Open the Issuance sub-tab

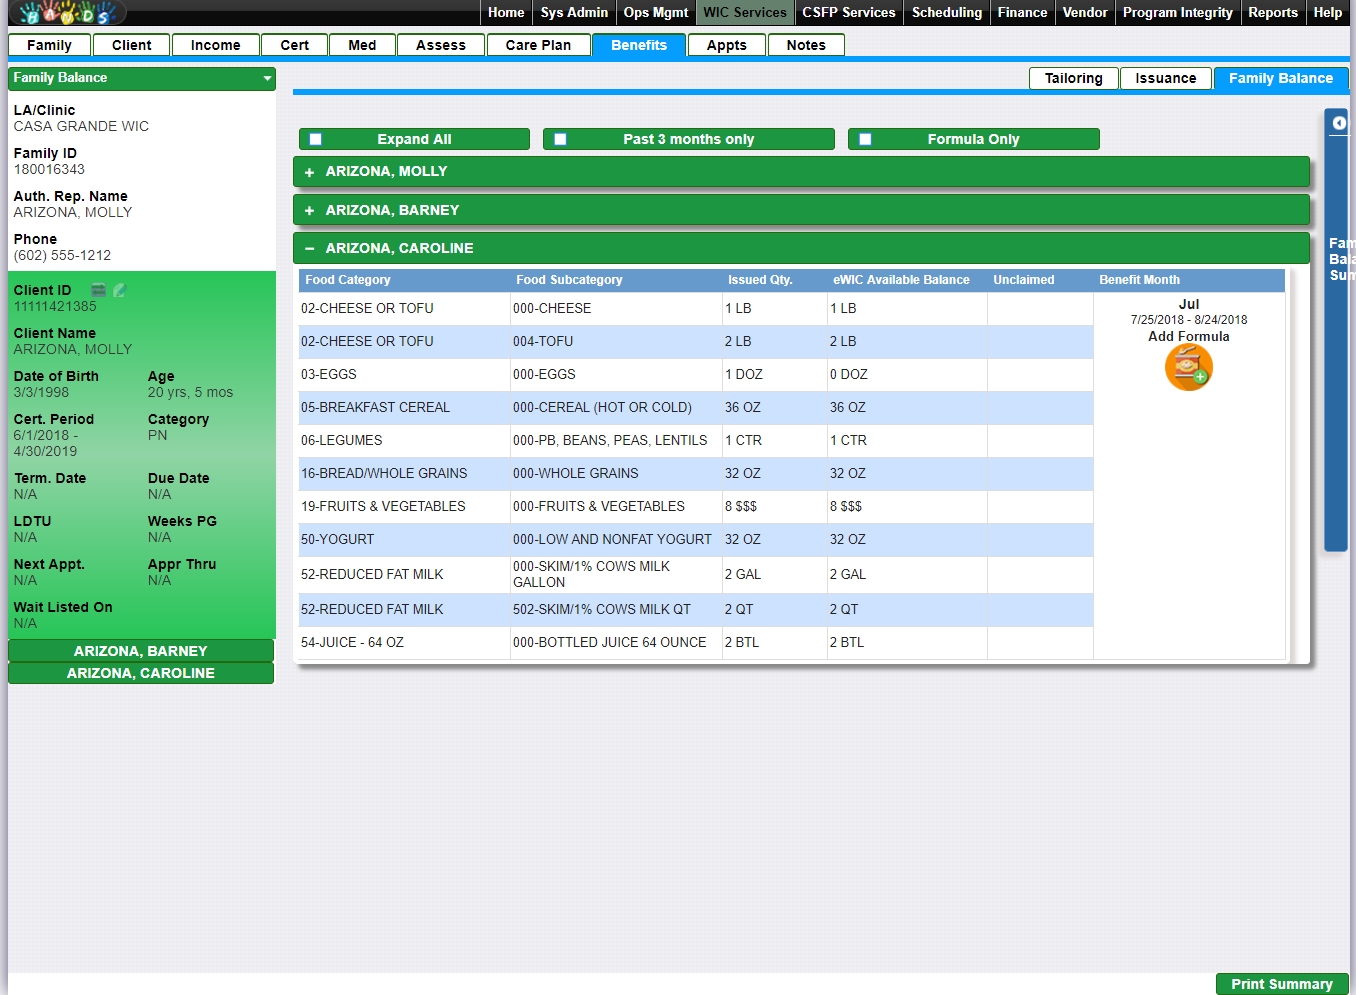coord(1165,78)
